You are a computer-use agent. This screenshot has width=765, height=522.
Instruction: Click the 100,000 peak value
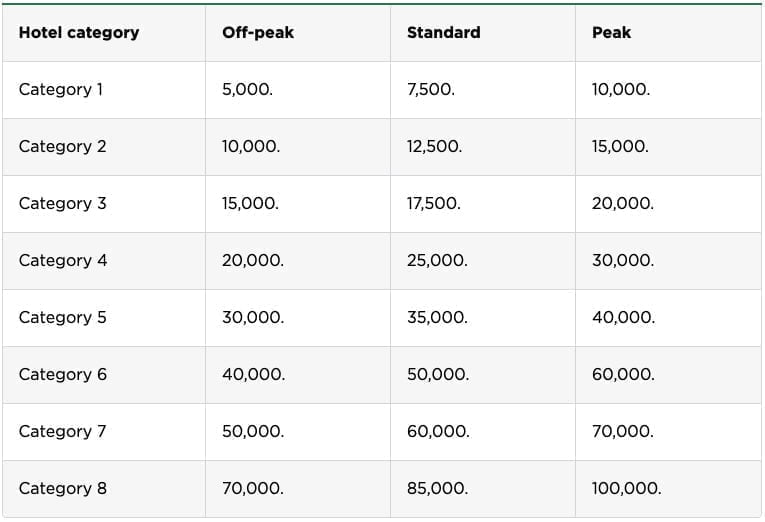point(626,488)
